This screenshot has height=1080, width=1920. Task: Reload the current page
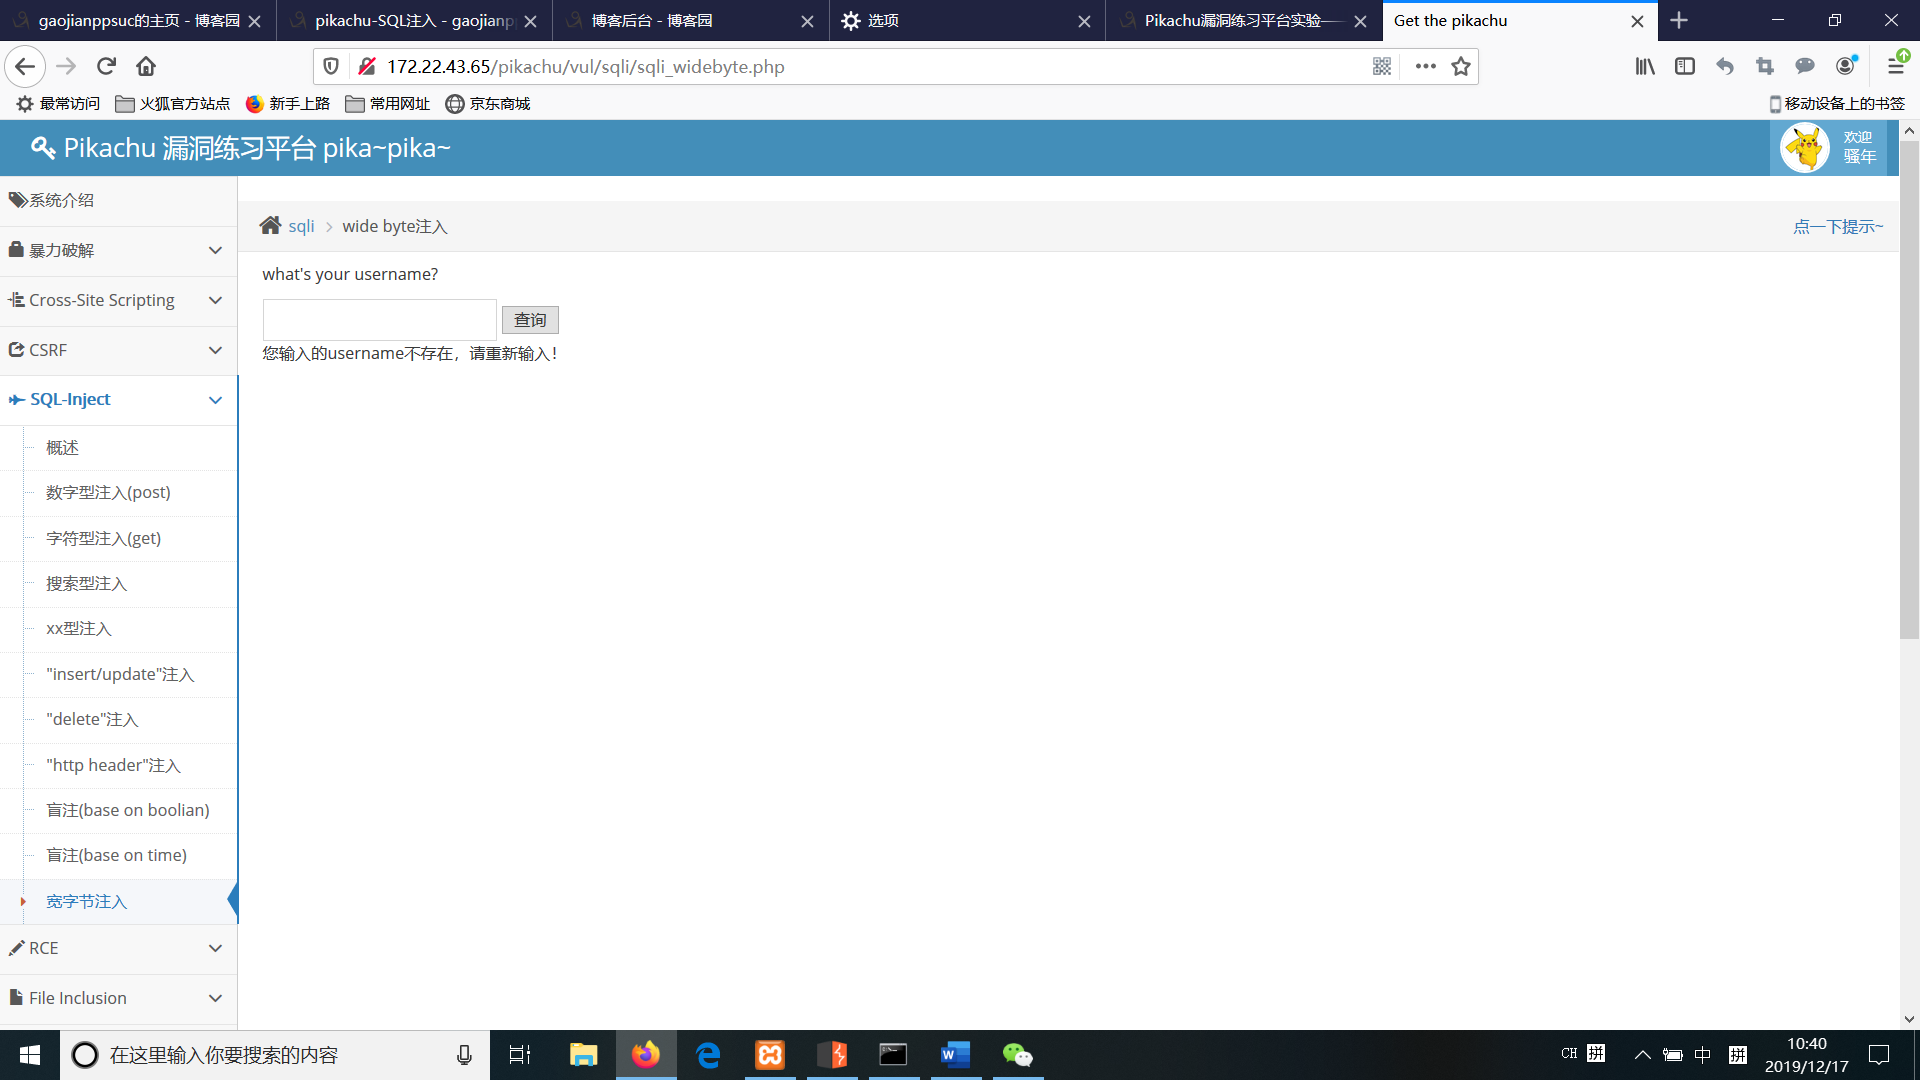[x=106, y=66]
